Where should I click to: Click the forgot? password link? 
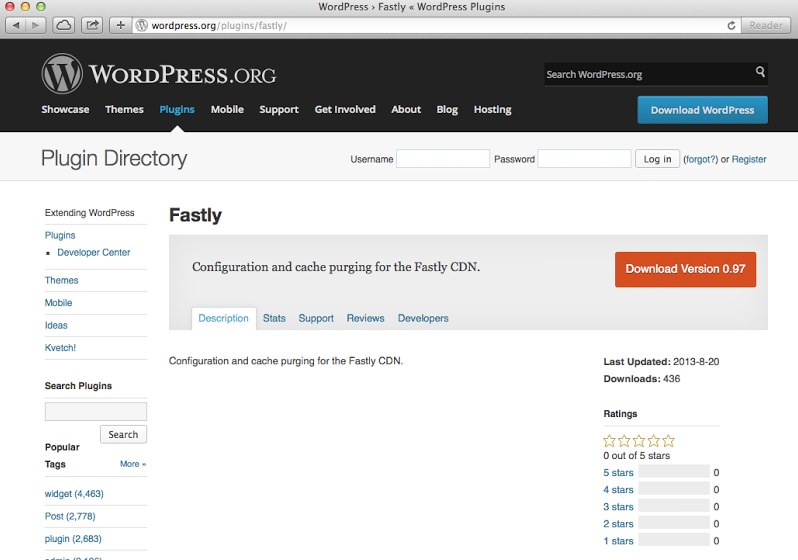(x=700, y=159)
